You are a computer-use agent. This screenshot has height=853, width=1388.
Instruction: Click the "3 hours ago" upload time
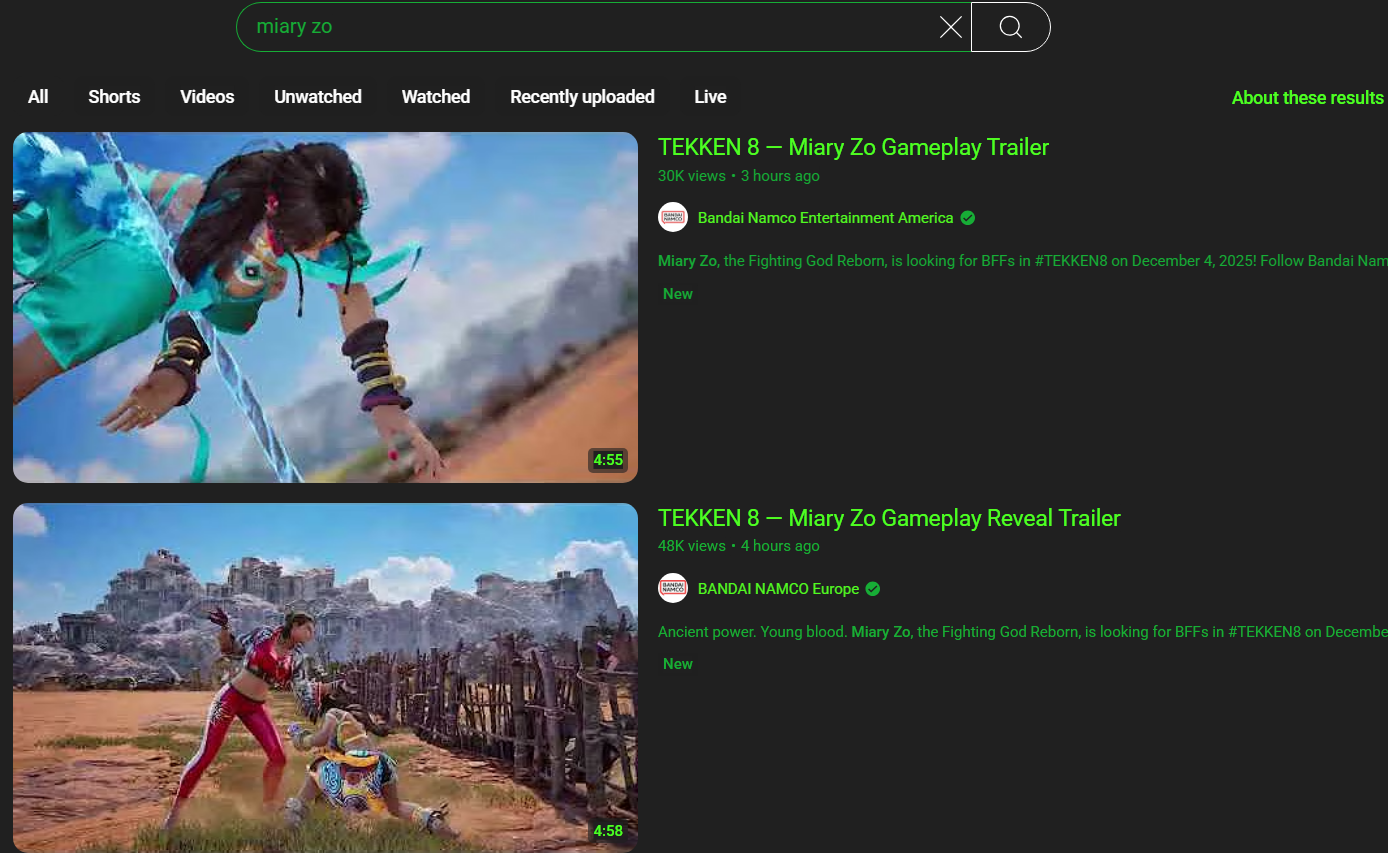pos(780,176)
